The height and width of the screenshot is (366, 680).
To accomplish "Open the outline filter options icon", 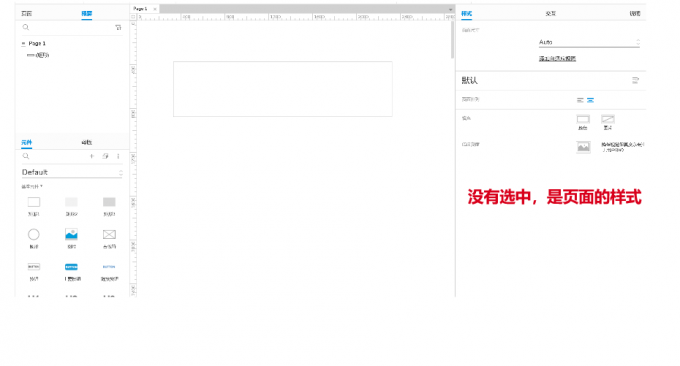I will (118, 27).
